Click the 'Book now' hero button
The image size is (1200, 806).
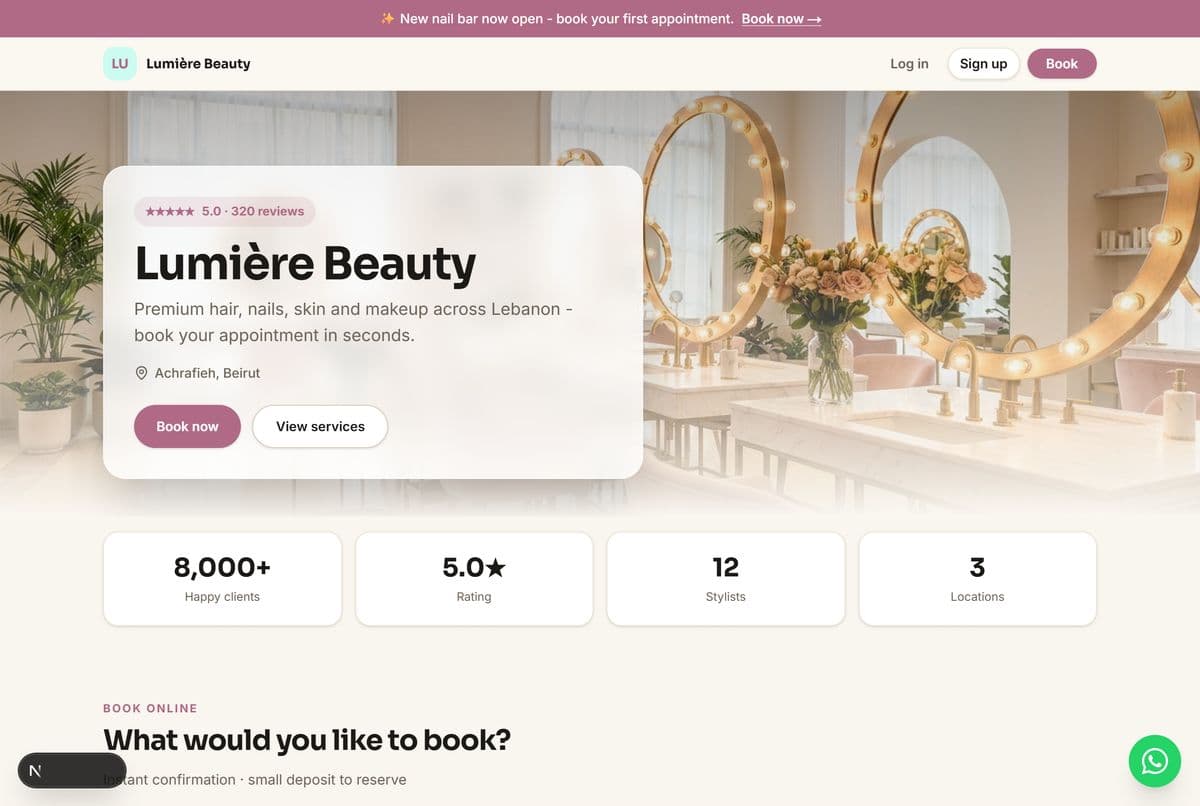tap(187, 426)
